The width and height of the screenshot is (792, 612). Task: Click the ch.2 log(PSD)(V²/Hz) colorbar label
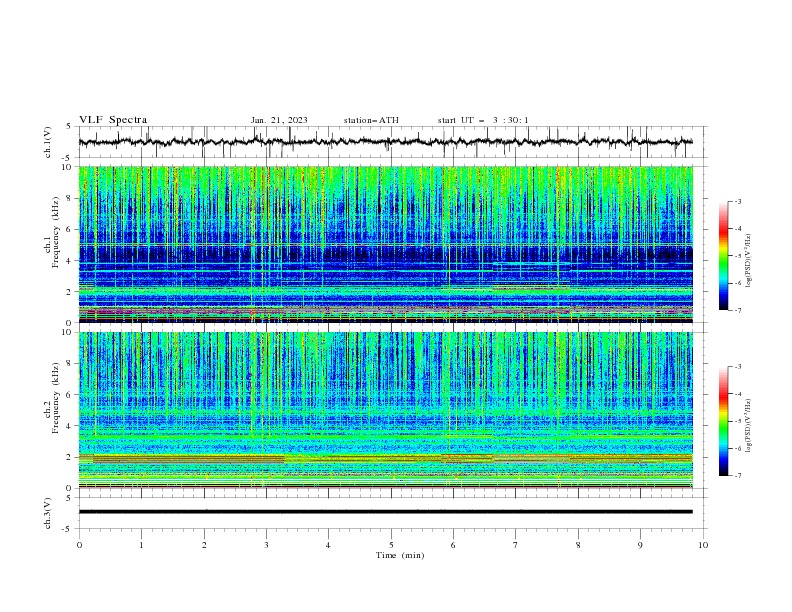(749, 426)
